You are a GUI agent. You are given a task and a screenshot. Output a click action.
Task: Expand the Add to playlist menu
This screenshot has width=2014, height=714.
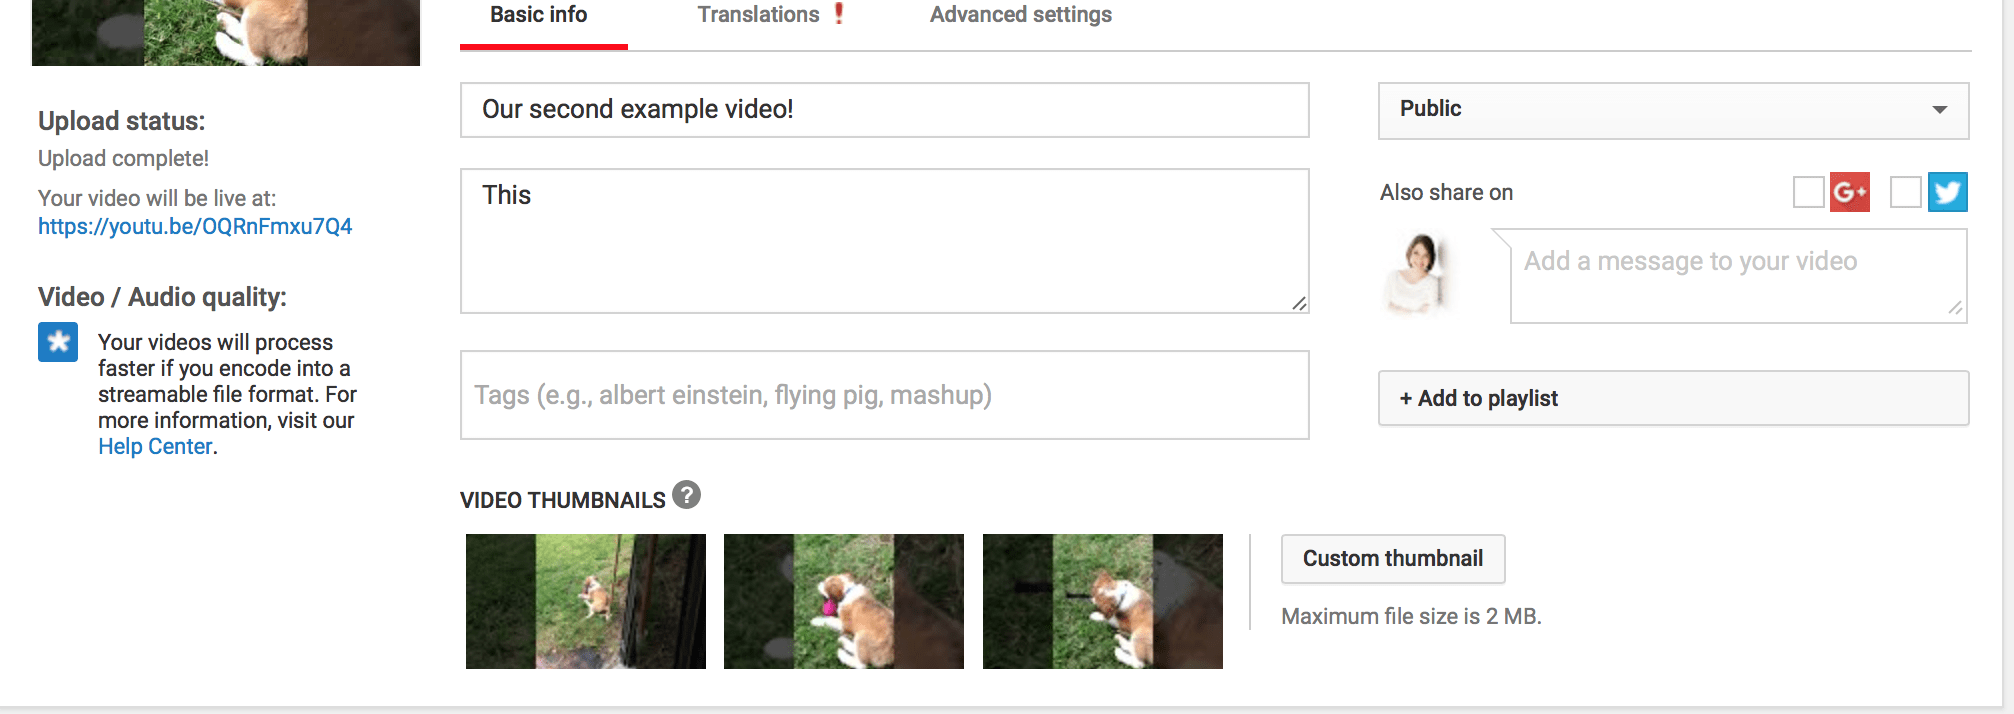pyautogui.click(x=1673, y=398)
